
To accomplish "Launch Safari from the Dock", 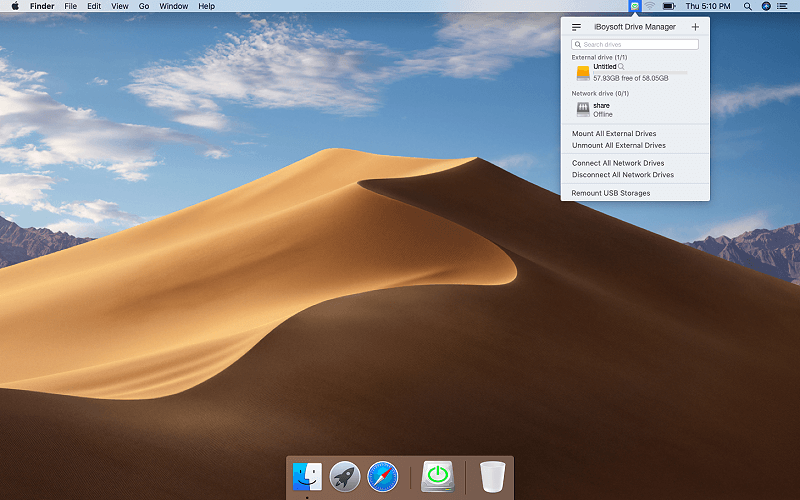I will [383, 476].
